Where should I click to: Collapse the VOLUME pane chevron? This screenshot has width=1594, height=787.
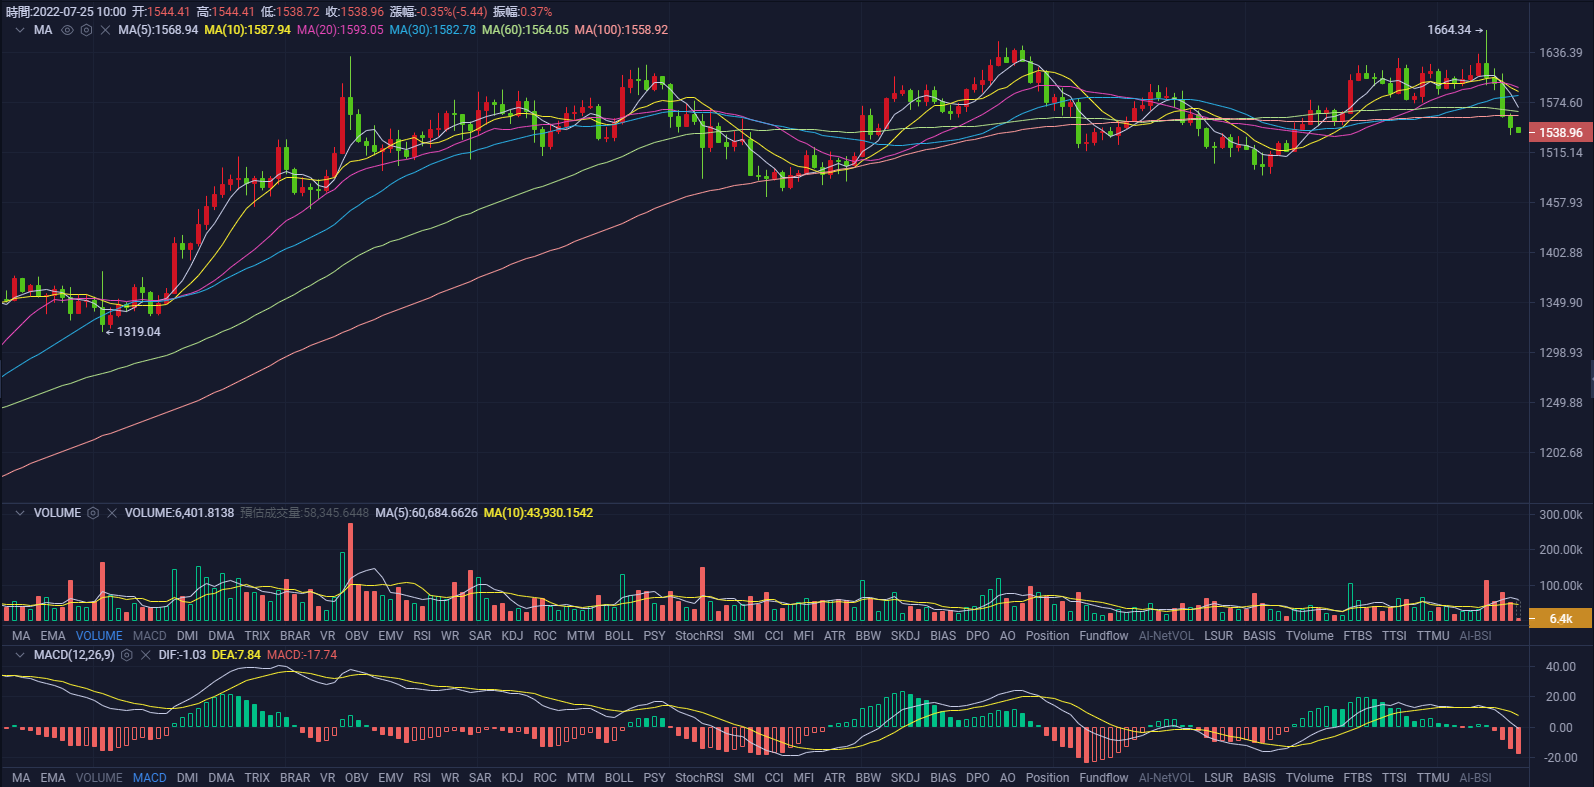tap(19, 513)
